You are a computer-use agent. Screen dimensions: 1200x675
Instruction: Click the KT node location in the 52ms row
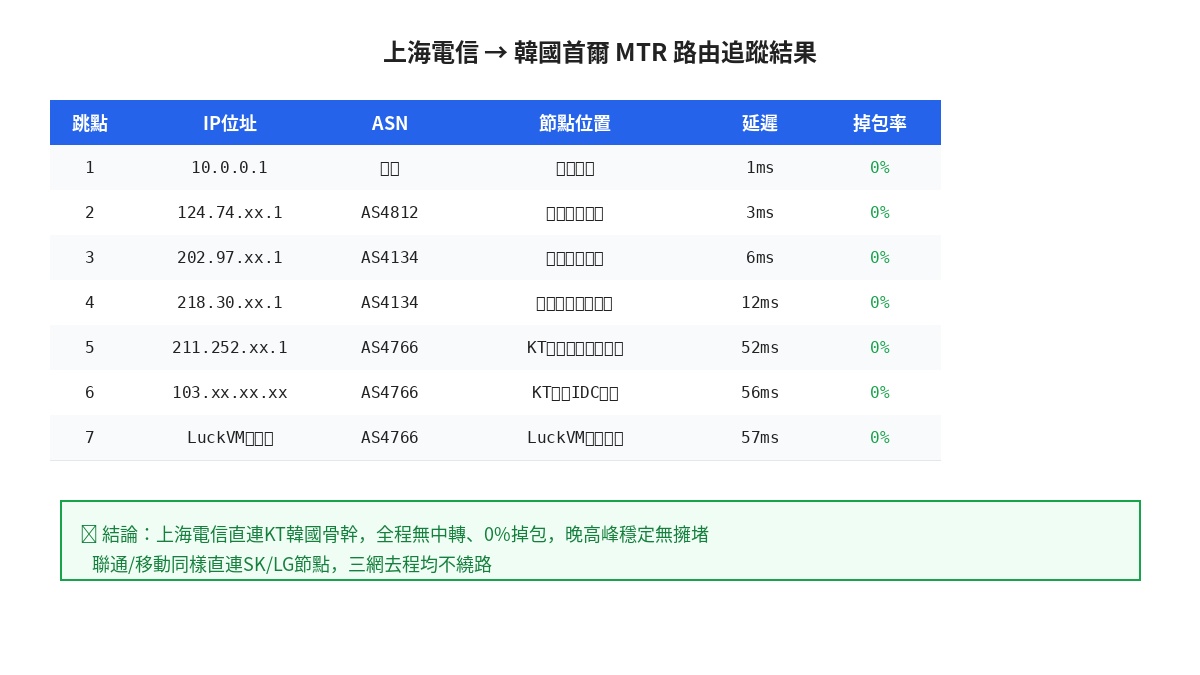[575, 348]
